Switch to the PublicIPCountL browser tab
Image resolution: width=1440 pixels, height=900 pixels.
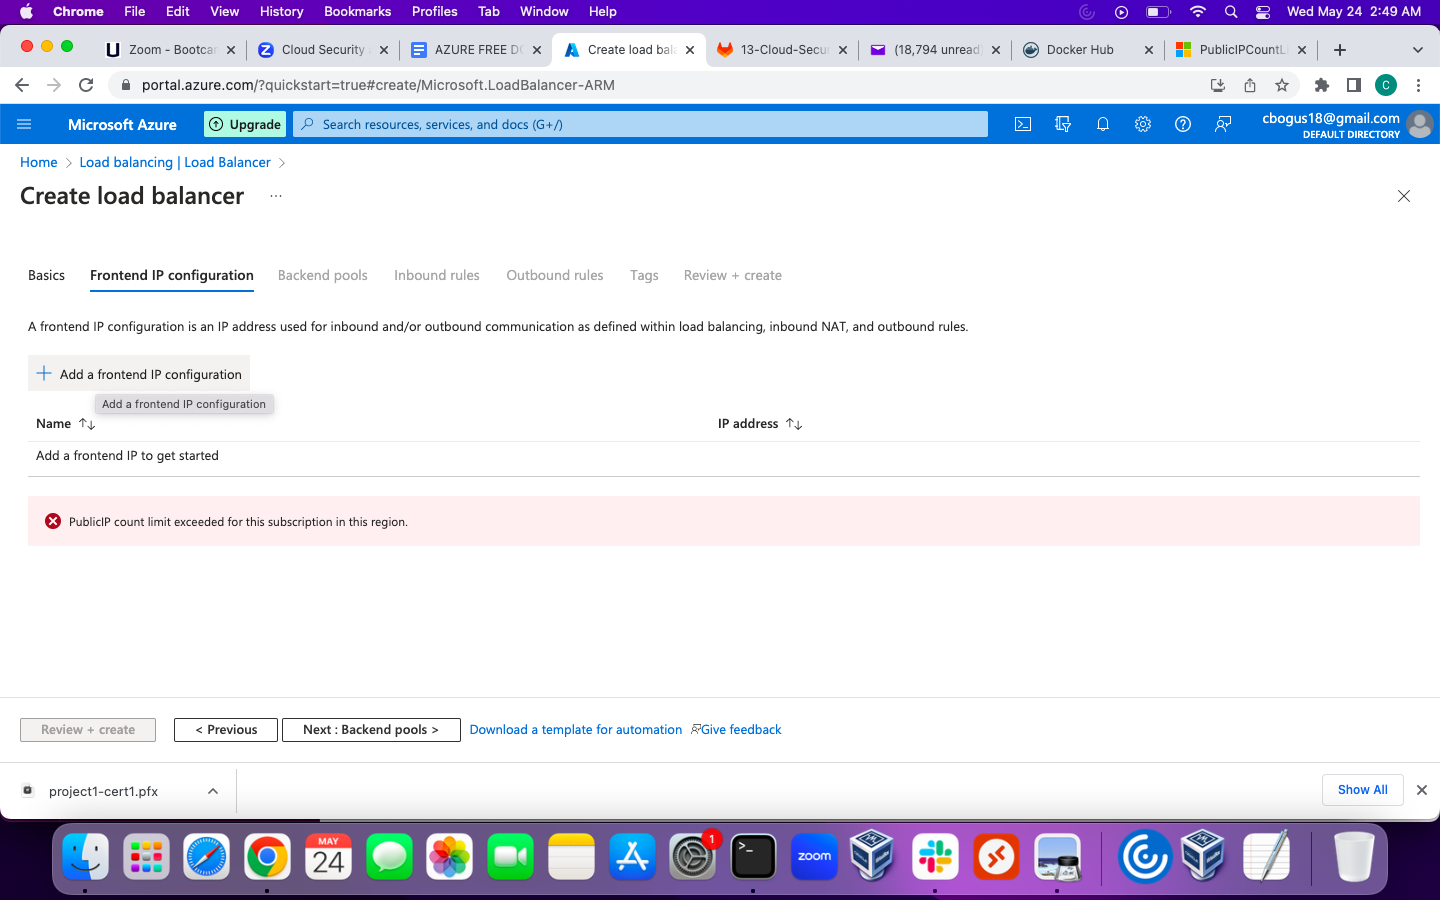tap(1242, 50)
